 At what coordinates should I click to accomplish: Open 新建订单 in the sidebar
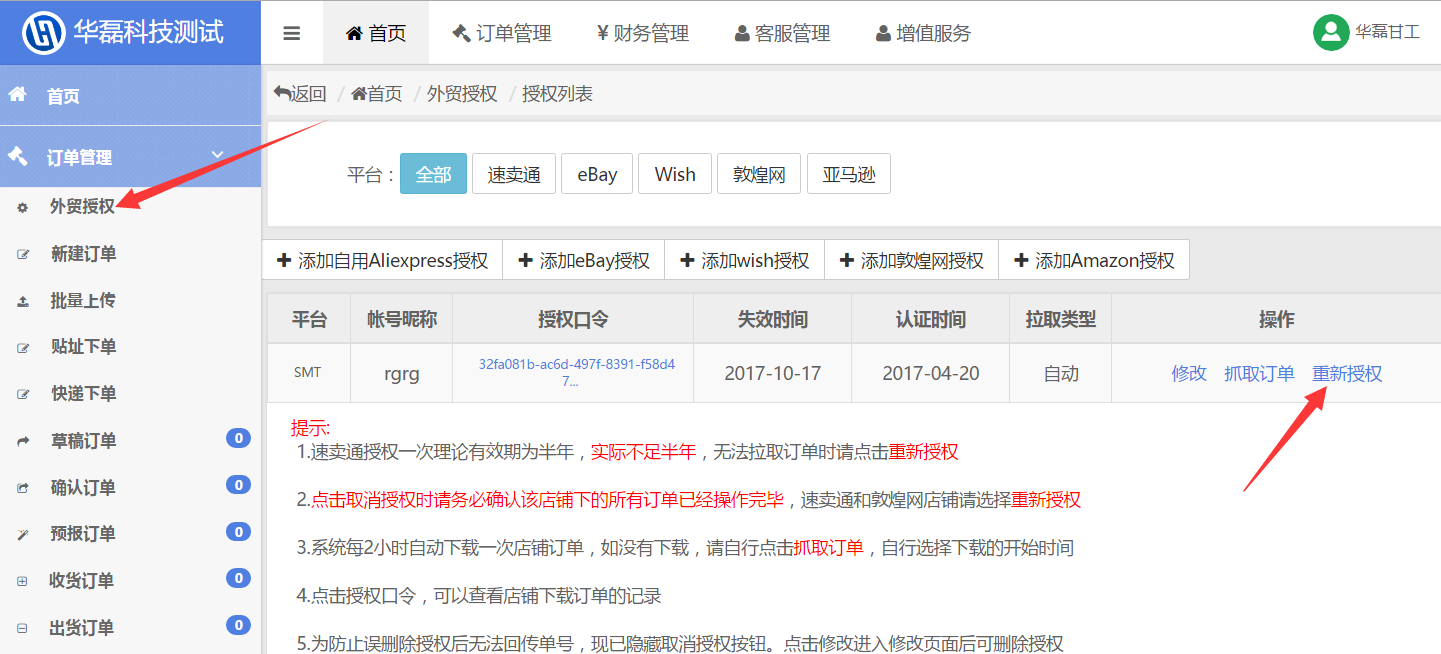(83, 254)
